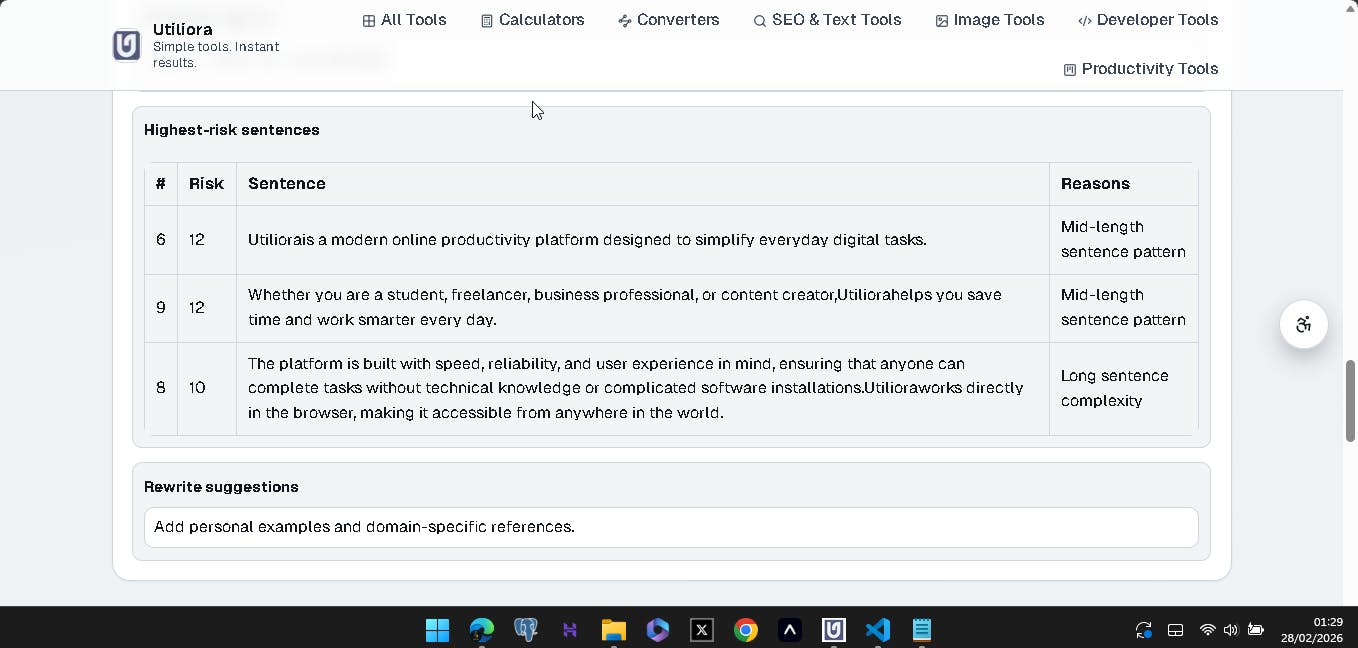Click the 'Add personal examples' suggestion box
This screenshot has height=648, width=1358.
click(671, 527)
